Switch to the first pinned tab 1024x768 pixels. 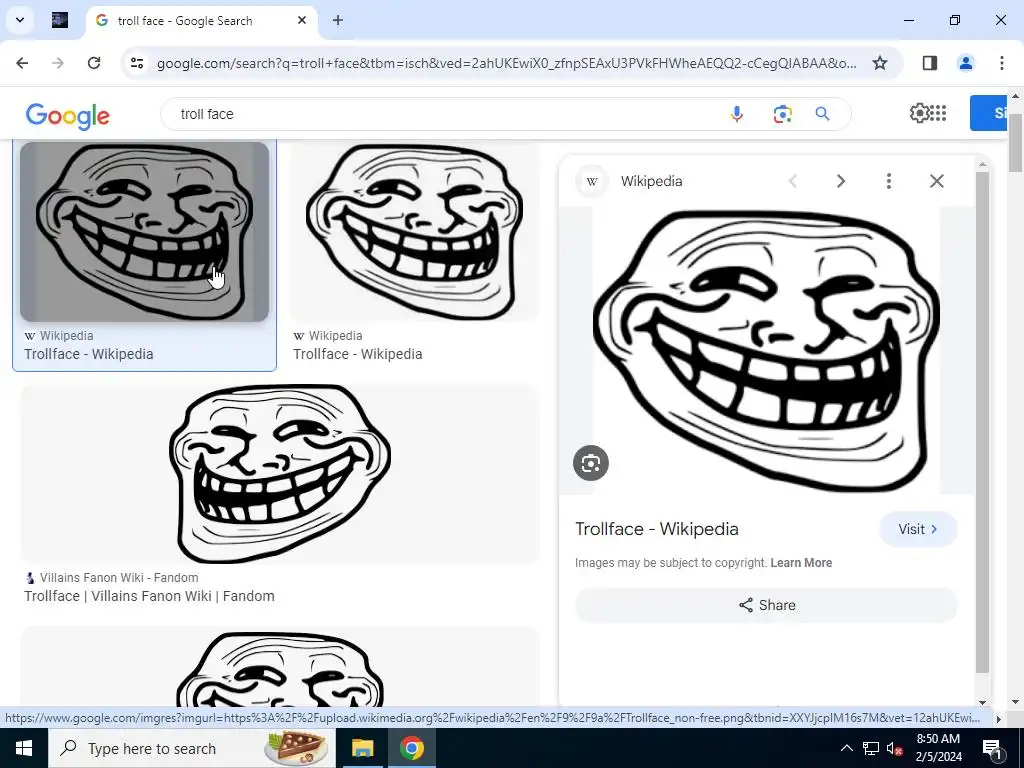(x=59, y=20)
